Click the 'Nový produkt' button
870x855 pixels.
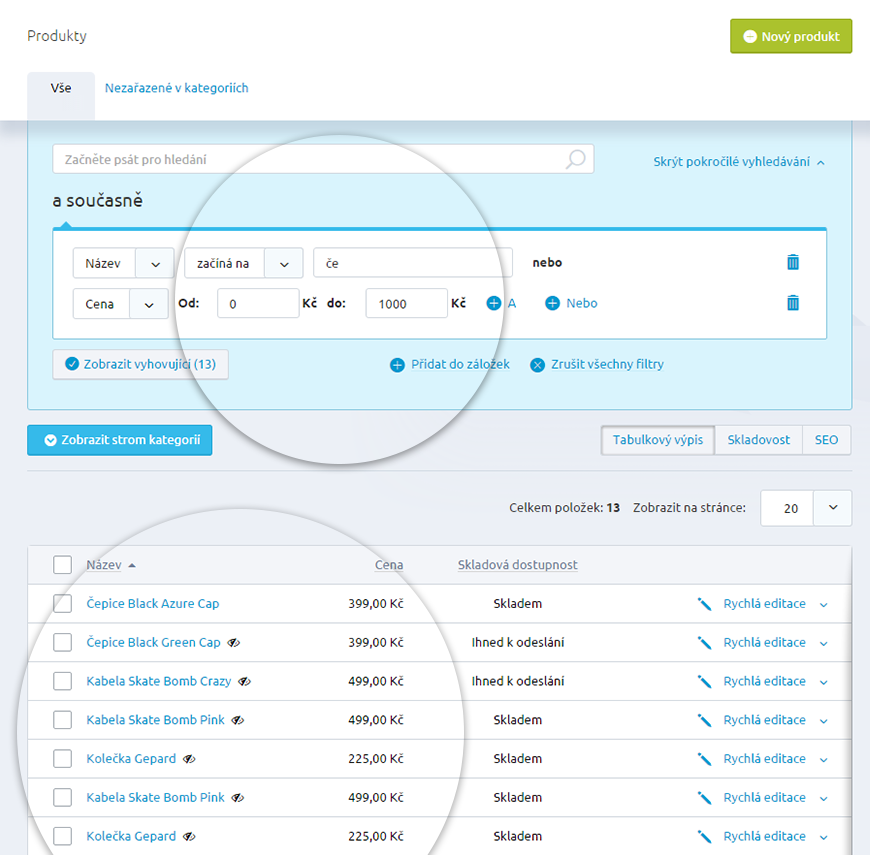791,36
